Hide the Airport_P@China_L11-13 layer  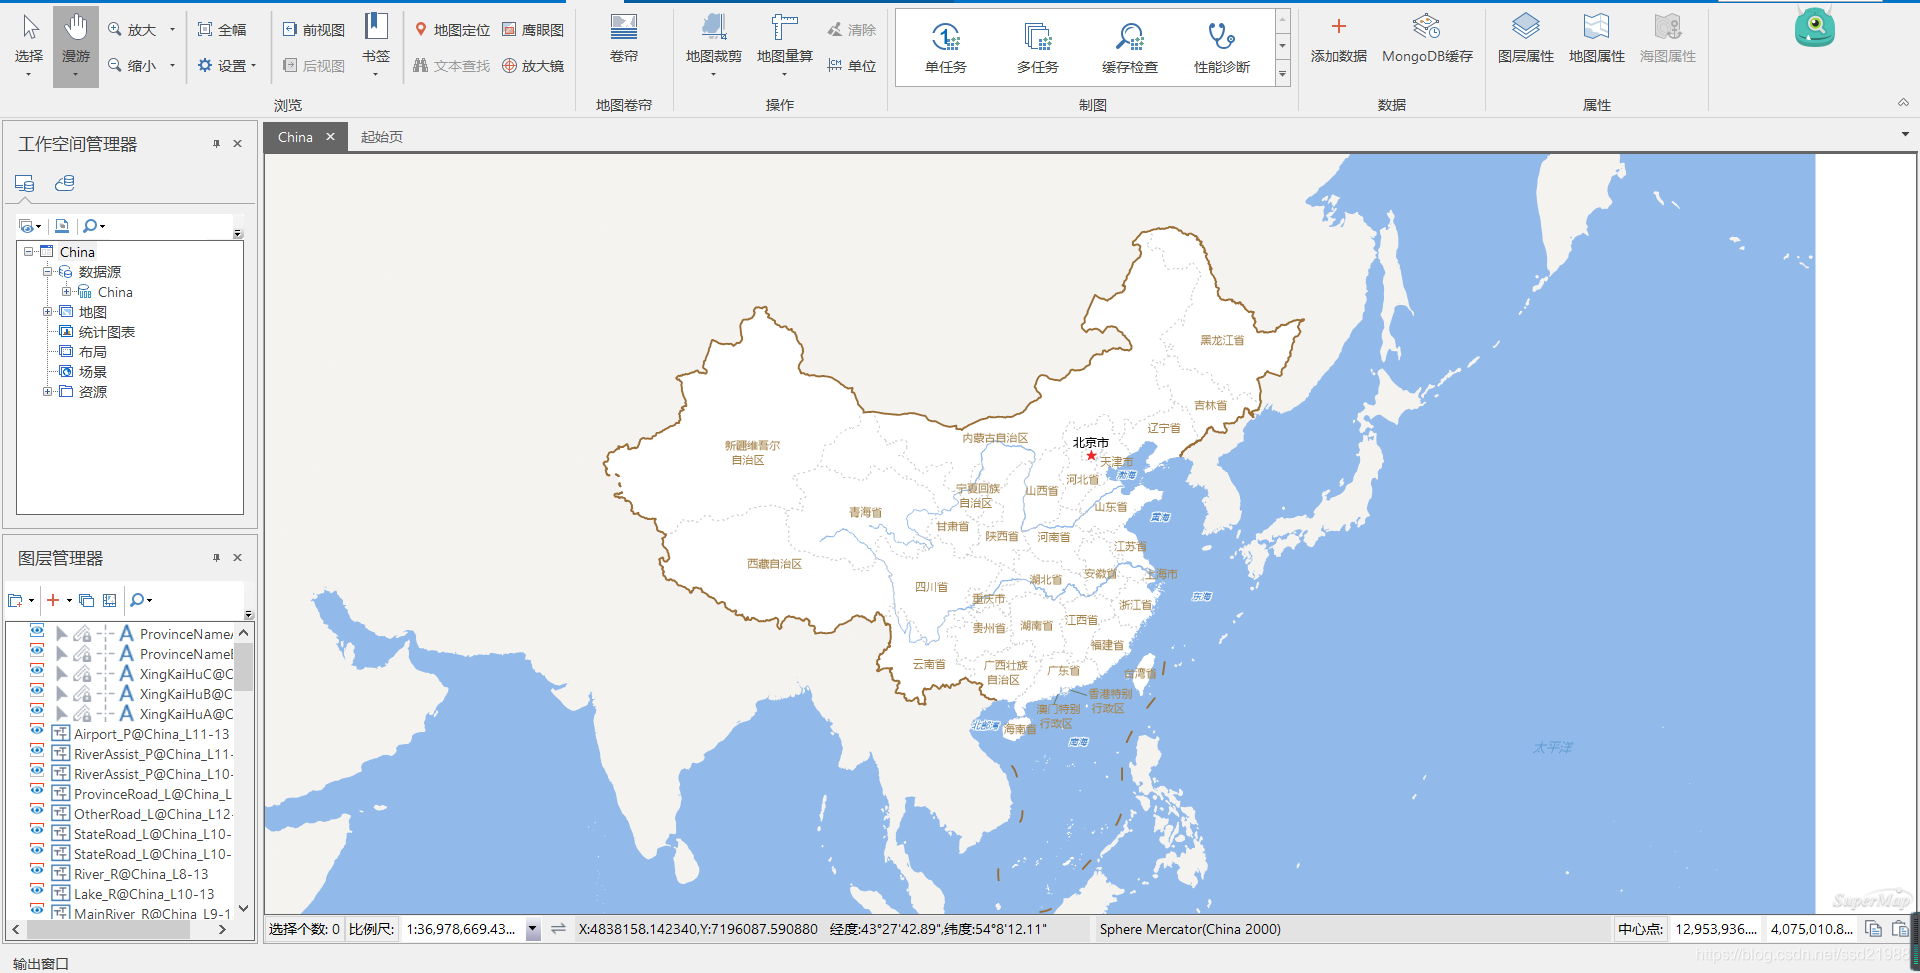point(37,730)
